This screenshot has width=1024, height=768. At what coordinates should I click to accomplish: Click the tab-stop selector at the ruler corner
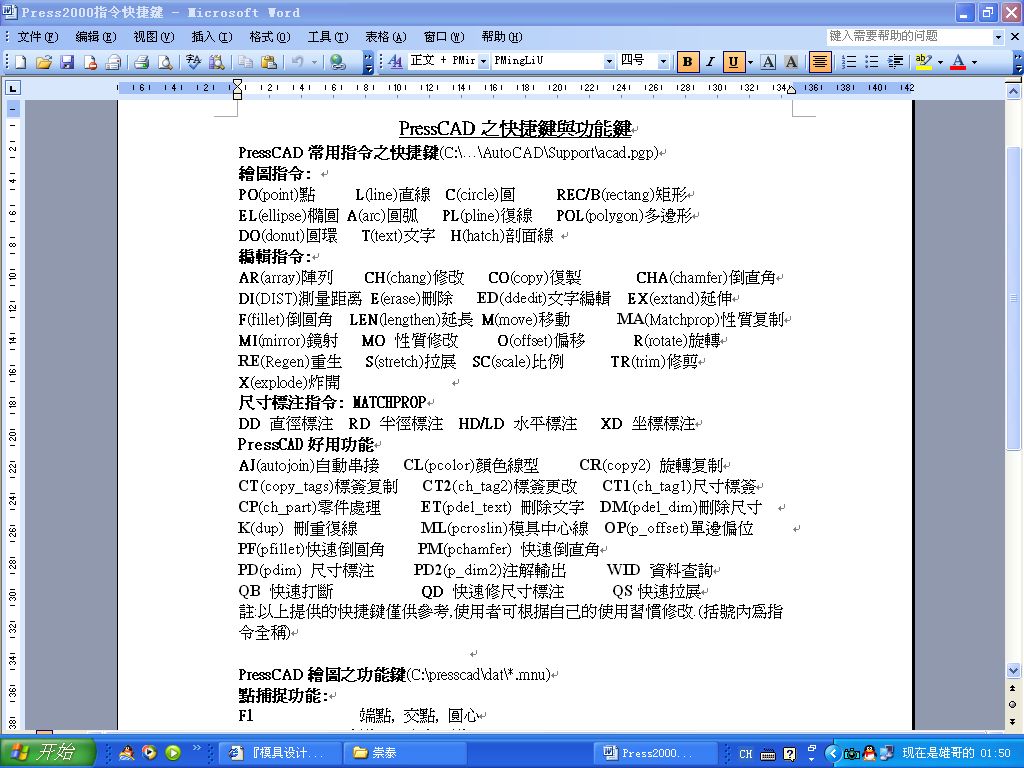pyautogui.click(x=12, y=87)
